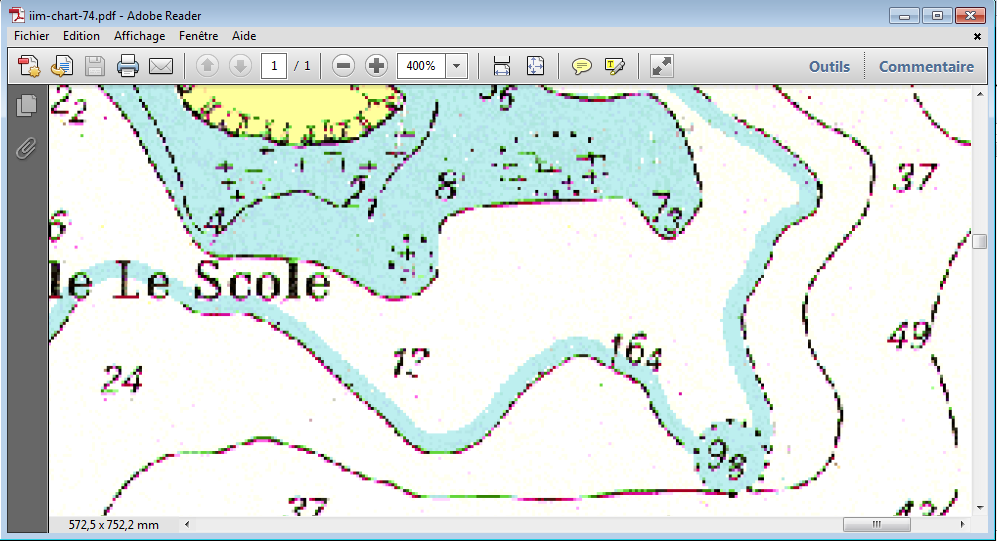Toggle fit-to-width scrolling mode
The image size is (997, 541).
[502, 67]
